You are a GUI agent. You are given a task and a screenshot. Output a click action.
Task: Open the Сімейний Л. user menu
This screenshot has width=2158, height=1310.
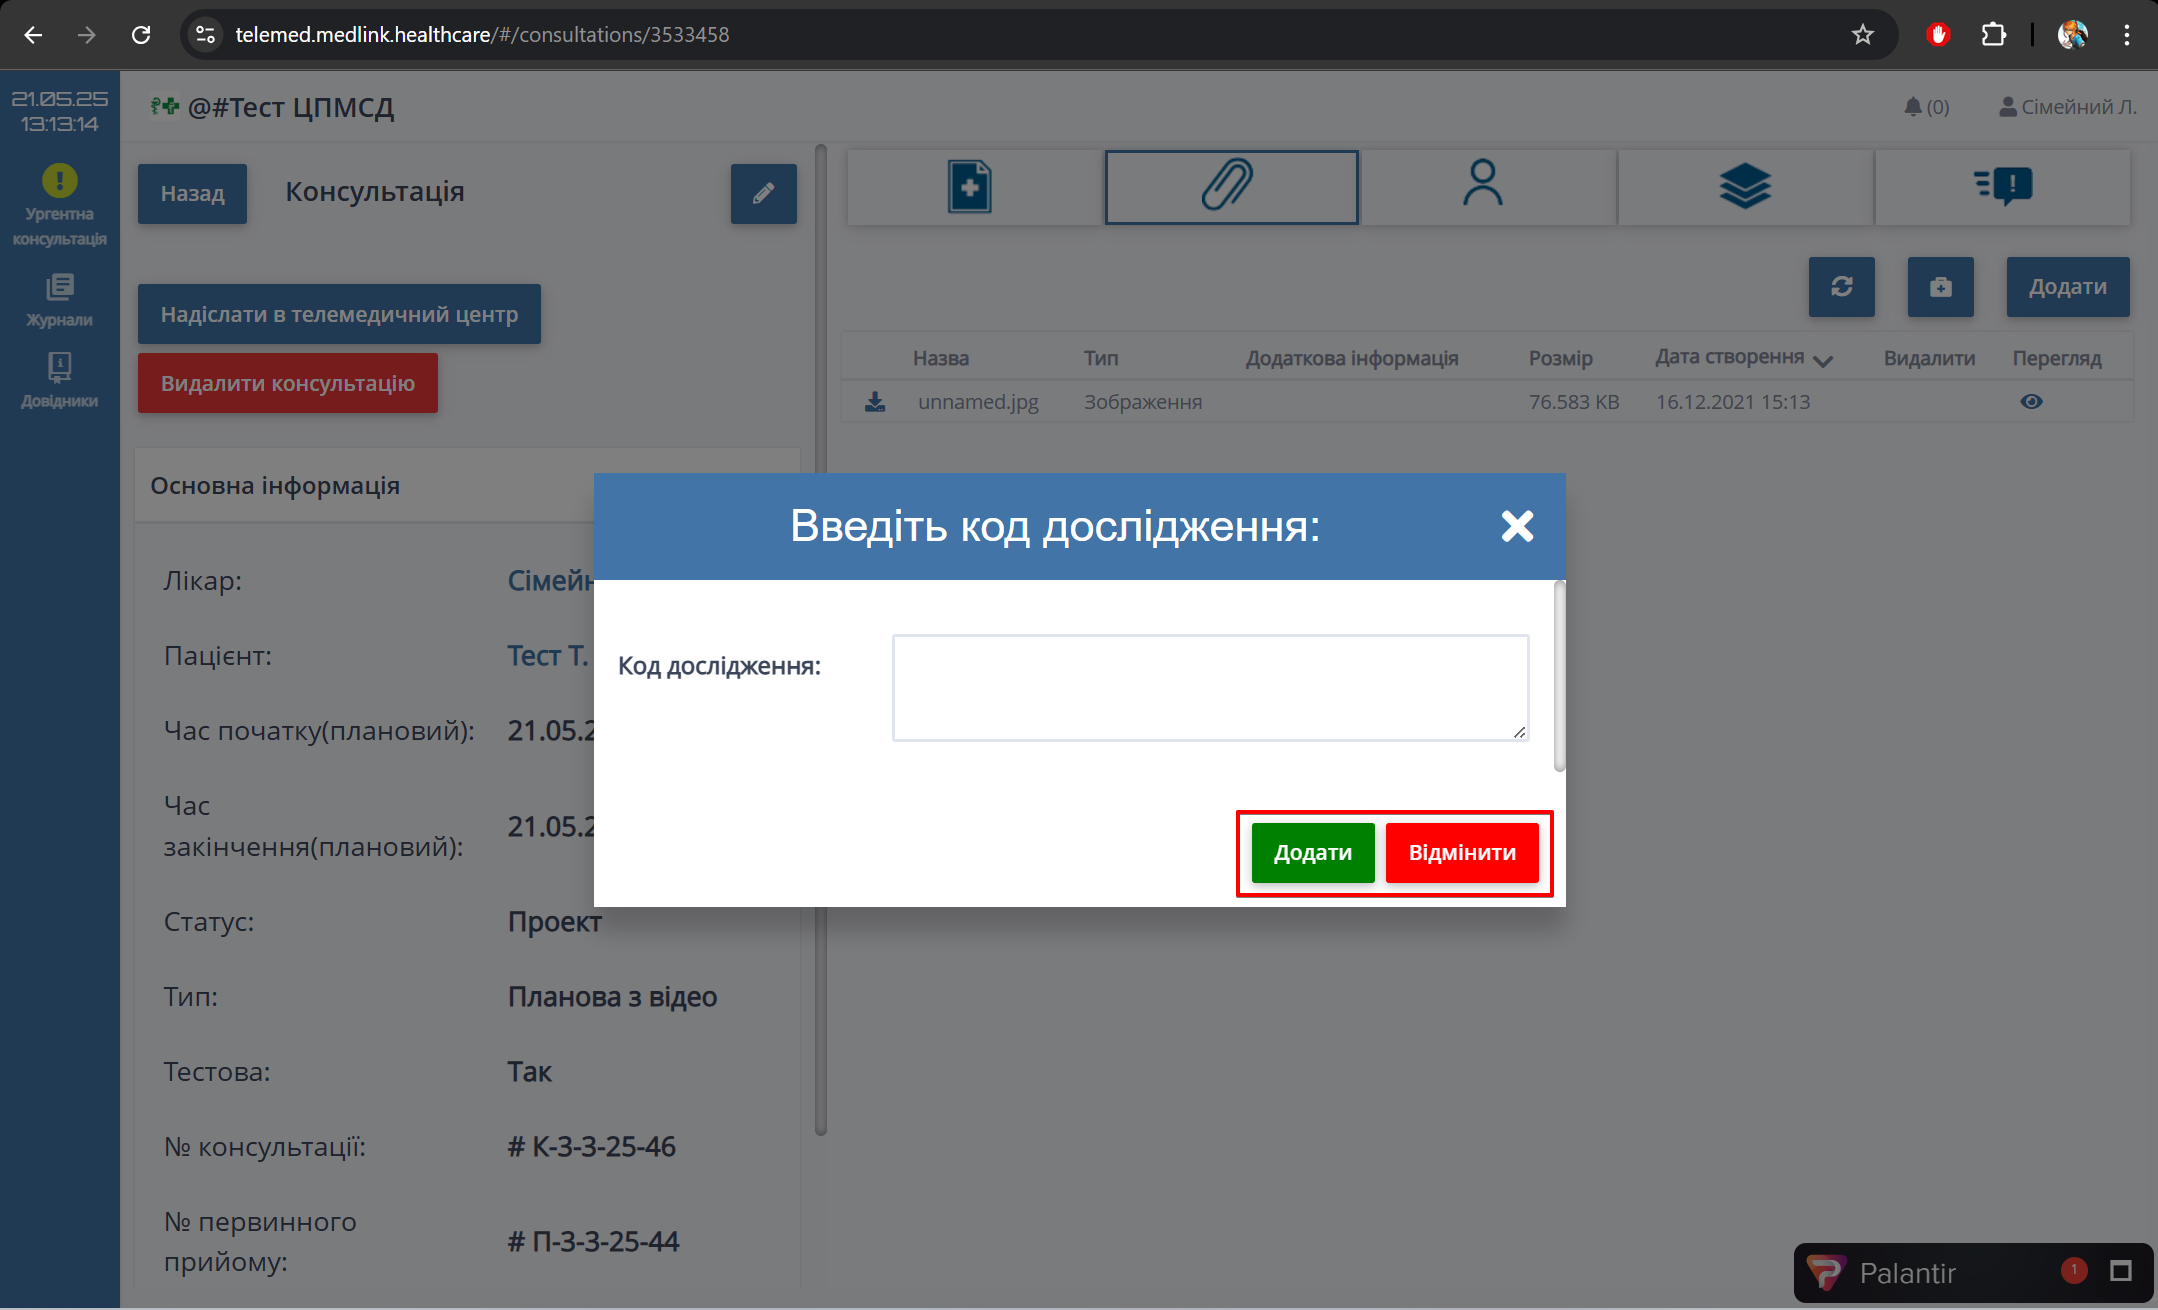tap(2067, 107)
